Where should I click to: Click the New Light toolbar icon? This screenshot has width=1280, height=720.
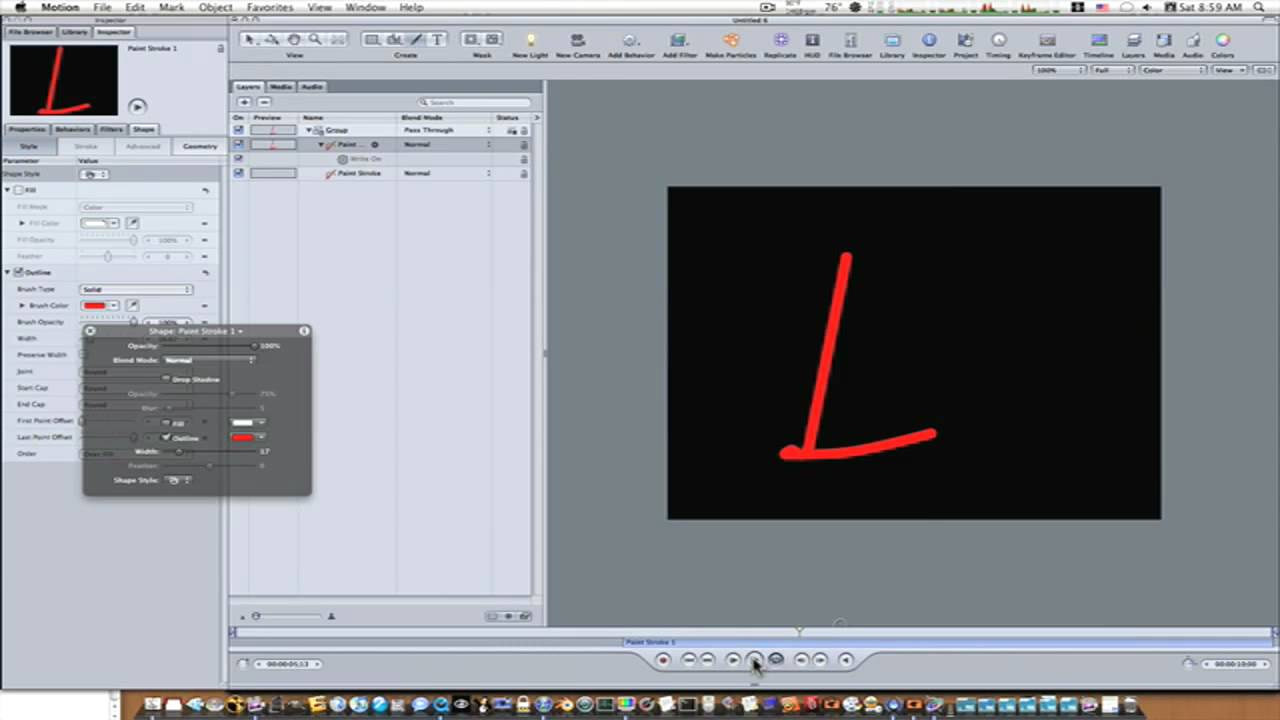tap(530, 41)
